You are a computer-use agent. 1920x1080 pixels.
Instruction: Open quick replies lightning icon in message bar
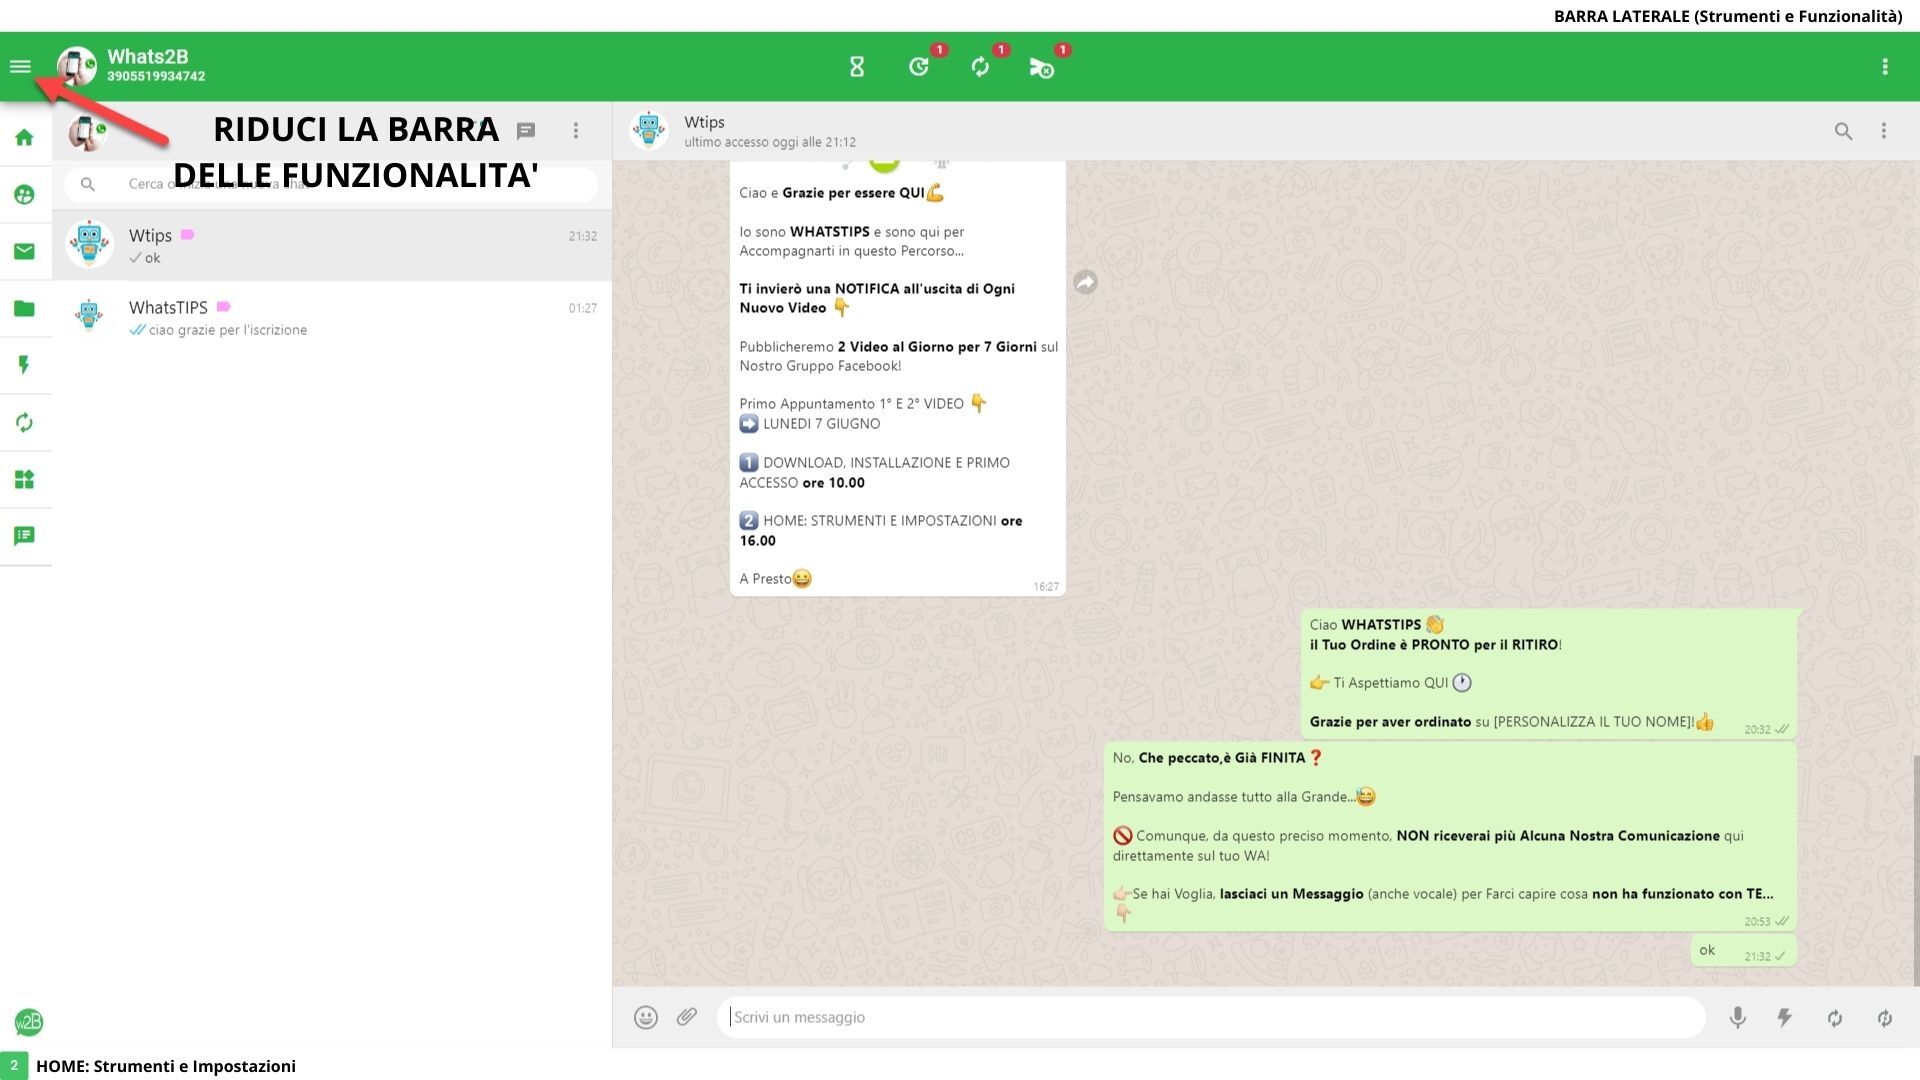[x=1785, y=1018]
